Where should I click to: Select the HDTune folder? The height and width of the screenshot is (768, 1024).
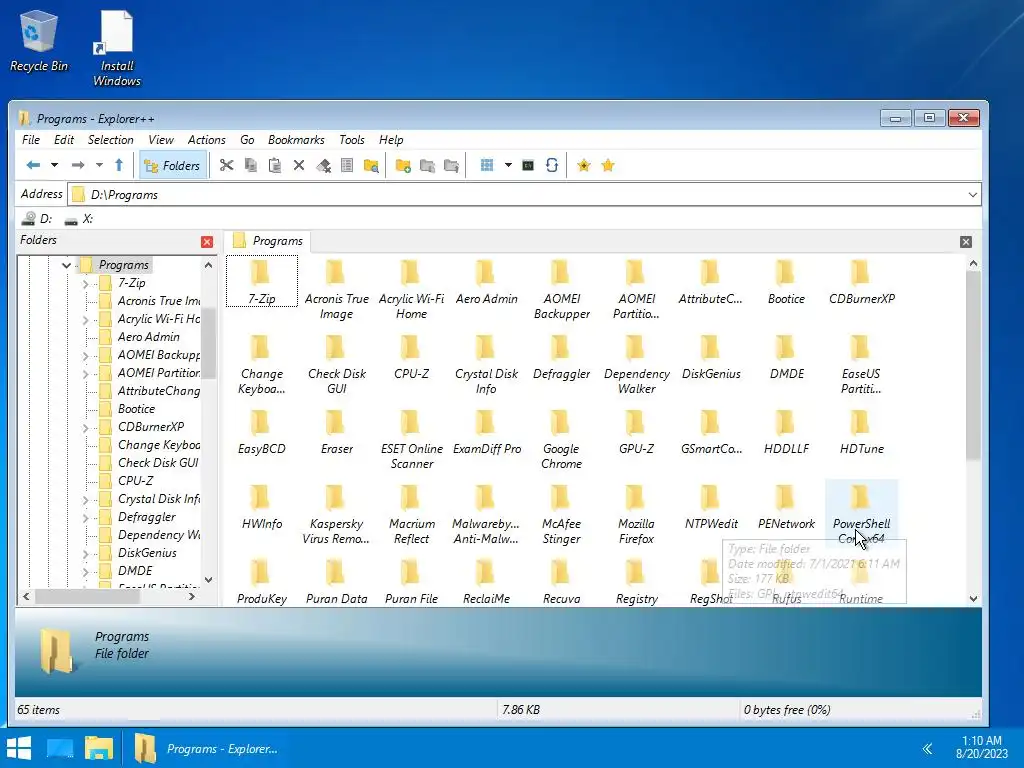click(861, 432)
